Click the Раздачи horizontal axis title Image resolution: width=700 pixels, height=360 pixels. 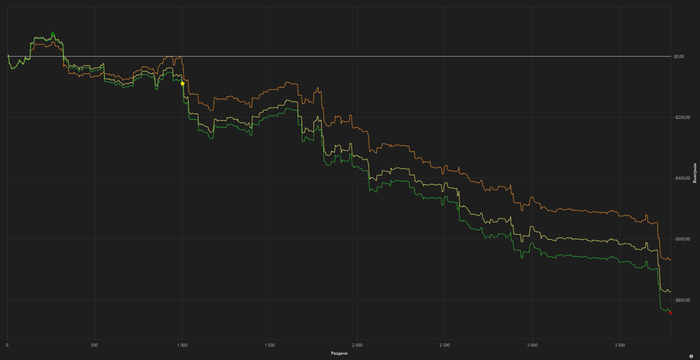[x=339, y=353]
